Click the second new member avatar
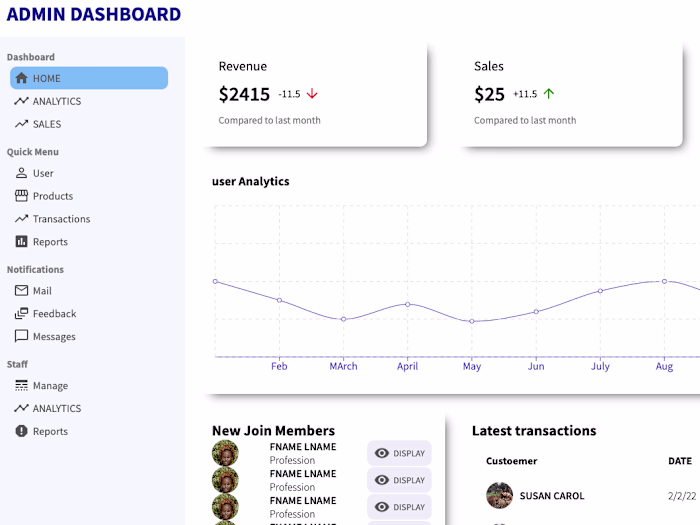This screenshot has width=700, height=525. [225, 480]
